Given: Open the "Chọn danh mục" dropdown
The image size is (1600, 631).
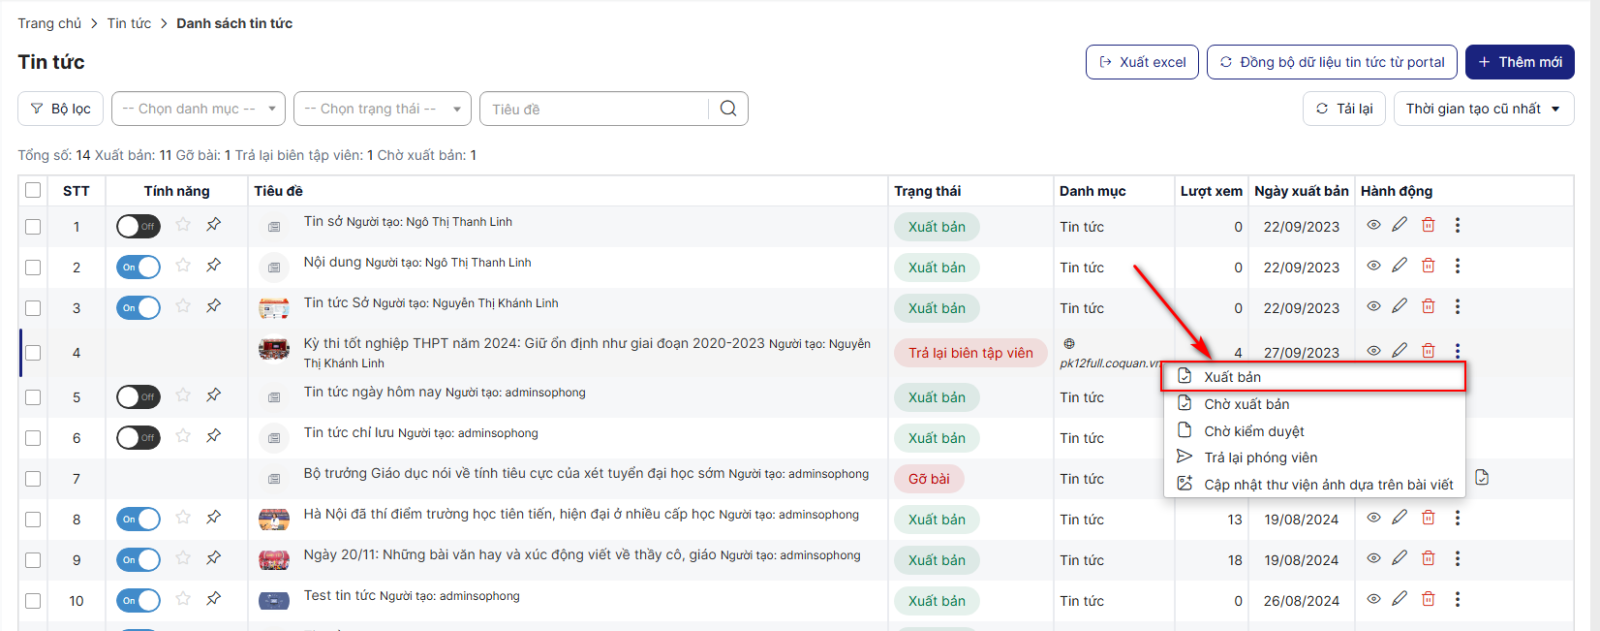Looking at the screenshot, I should [198, 109].
